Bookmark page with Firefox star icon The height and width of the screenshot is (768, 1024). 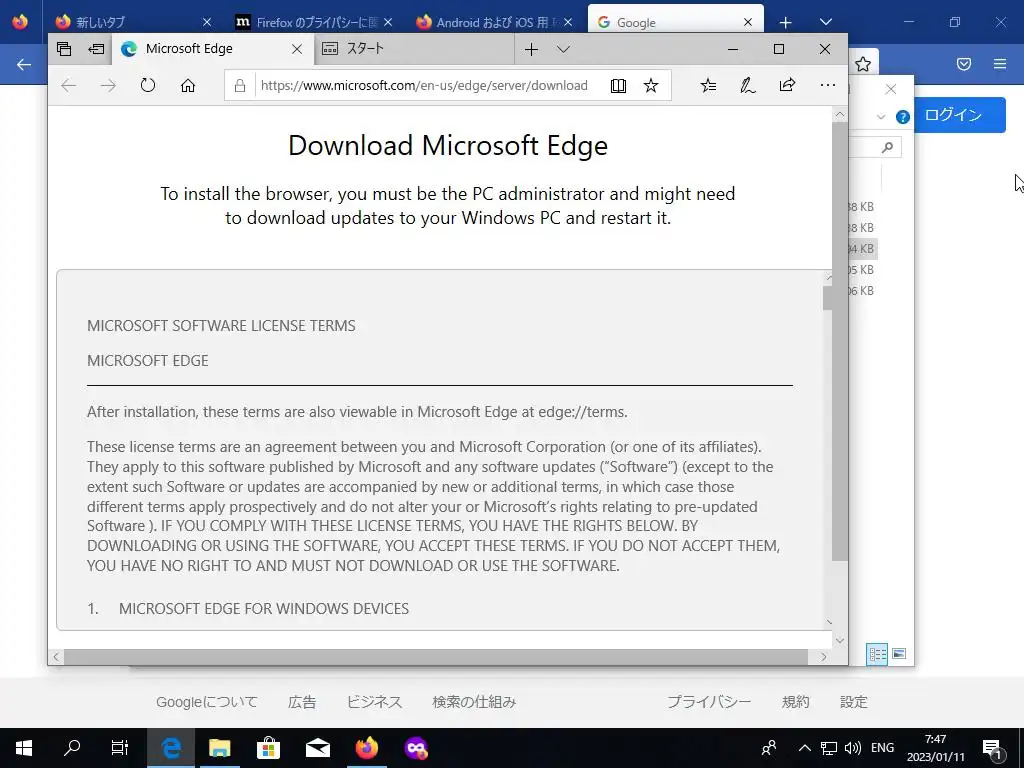click(863, 64)
